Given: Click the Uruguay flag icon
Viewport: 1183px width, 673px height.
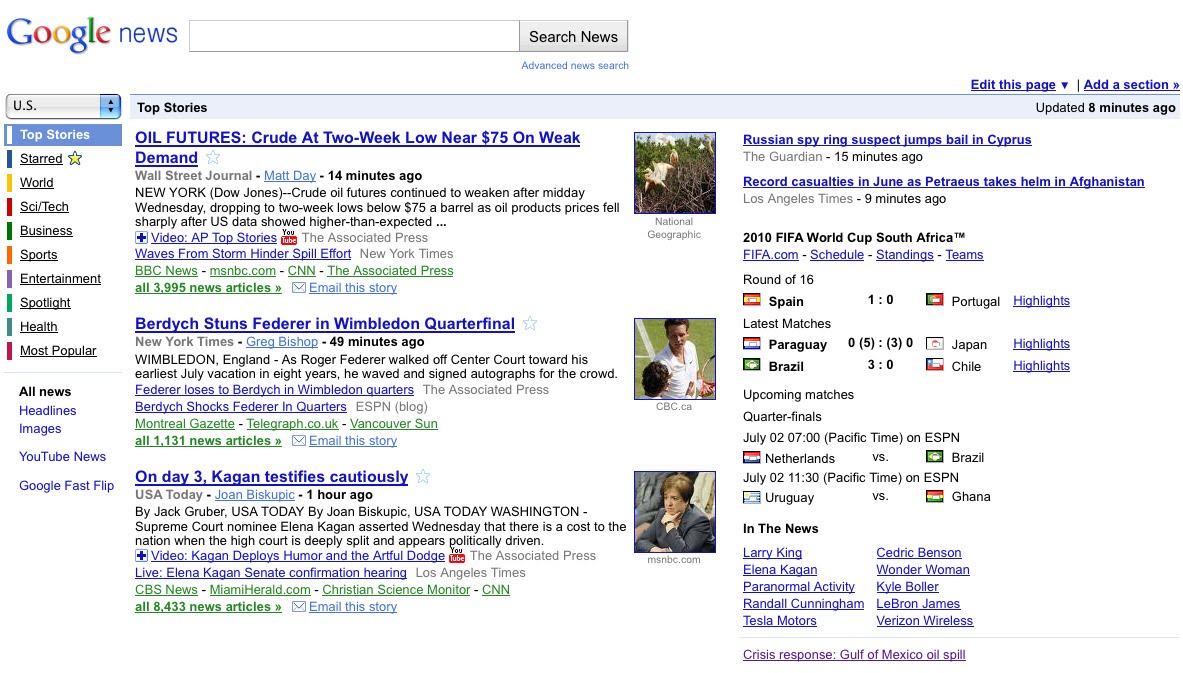Looking at the screenshot, I should [x=751, y=496].
